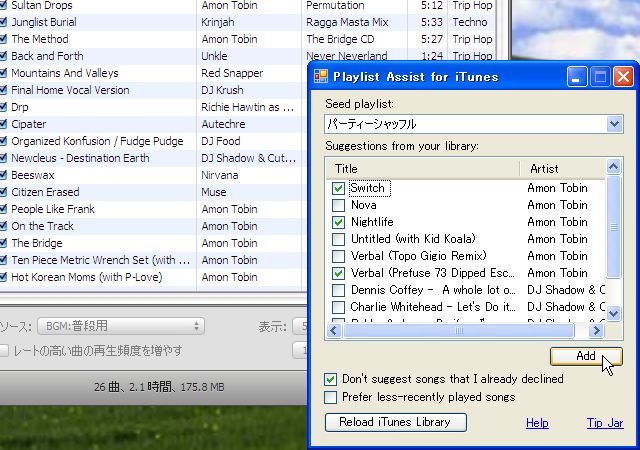Click Reload iTunes Library button
Viewport: 640px width, 450px height.
tap(396, 422)
